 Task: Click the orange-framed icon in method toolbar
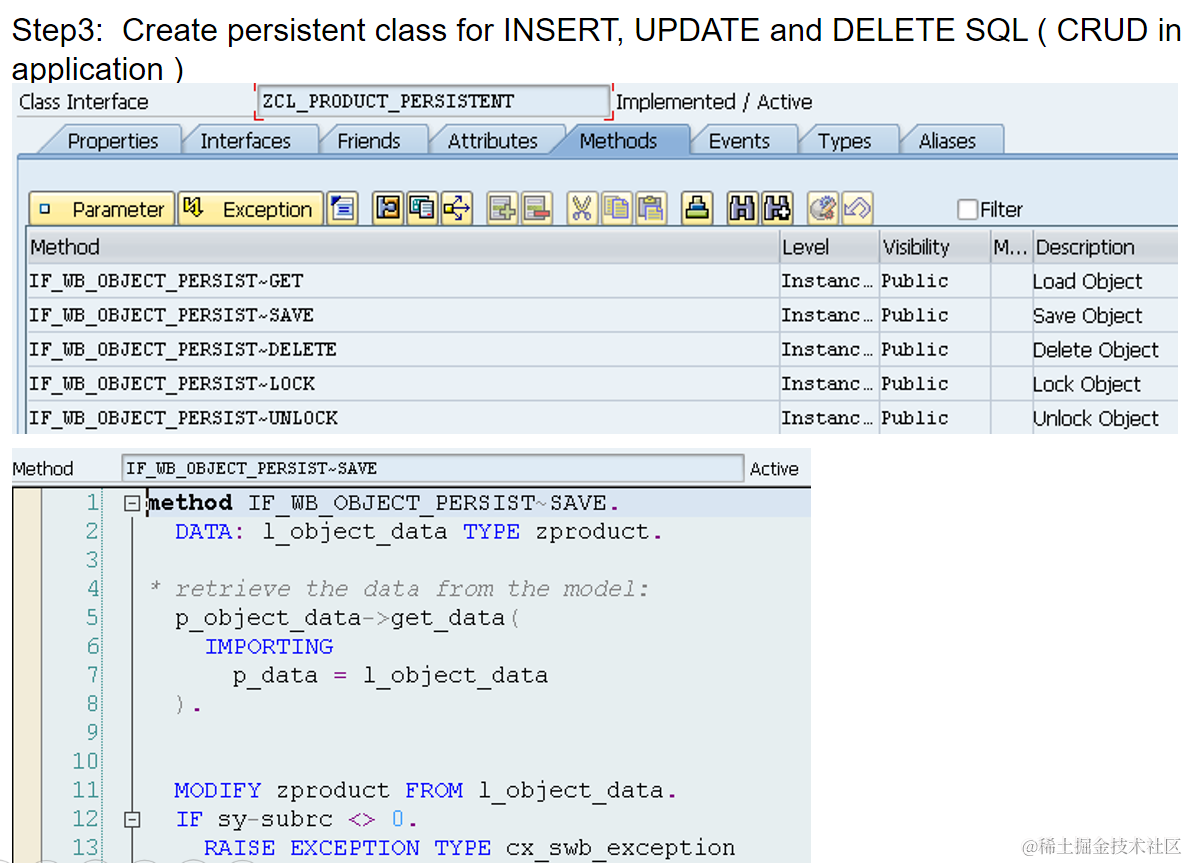388,208
